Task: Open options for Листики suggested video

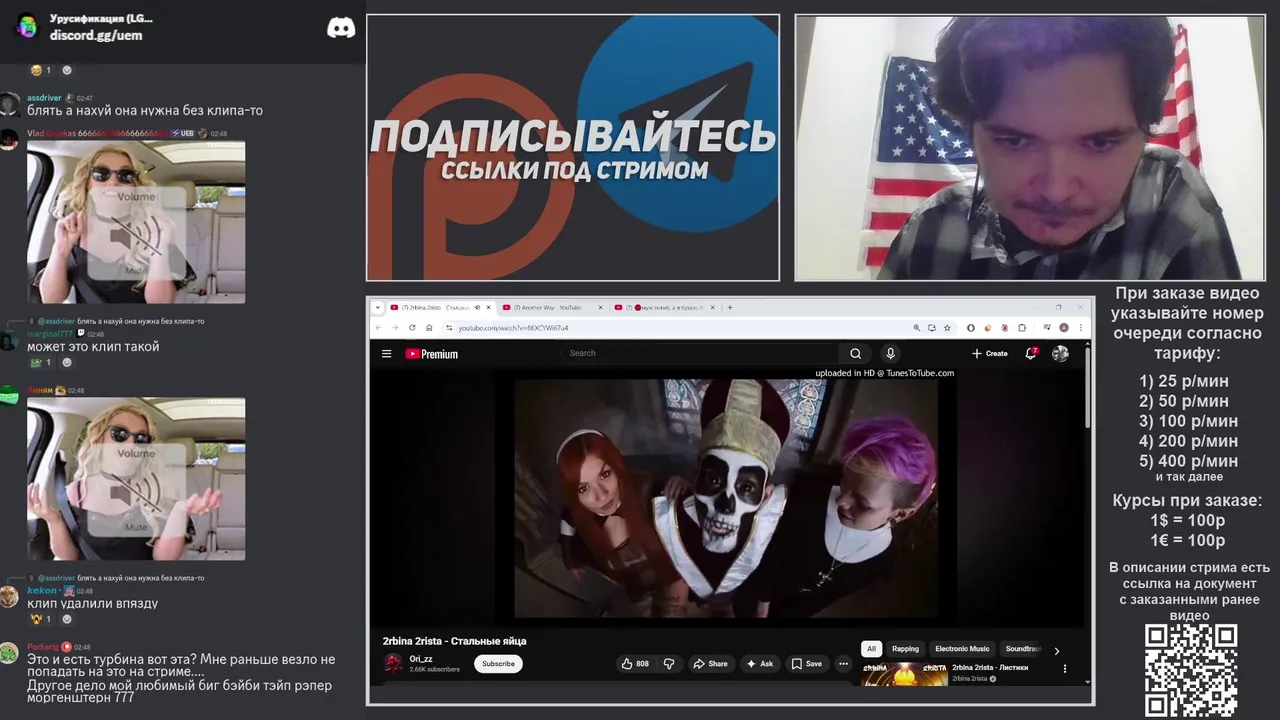Action: [x=1064, y=668]
